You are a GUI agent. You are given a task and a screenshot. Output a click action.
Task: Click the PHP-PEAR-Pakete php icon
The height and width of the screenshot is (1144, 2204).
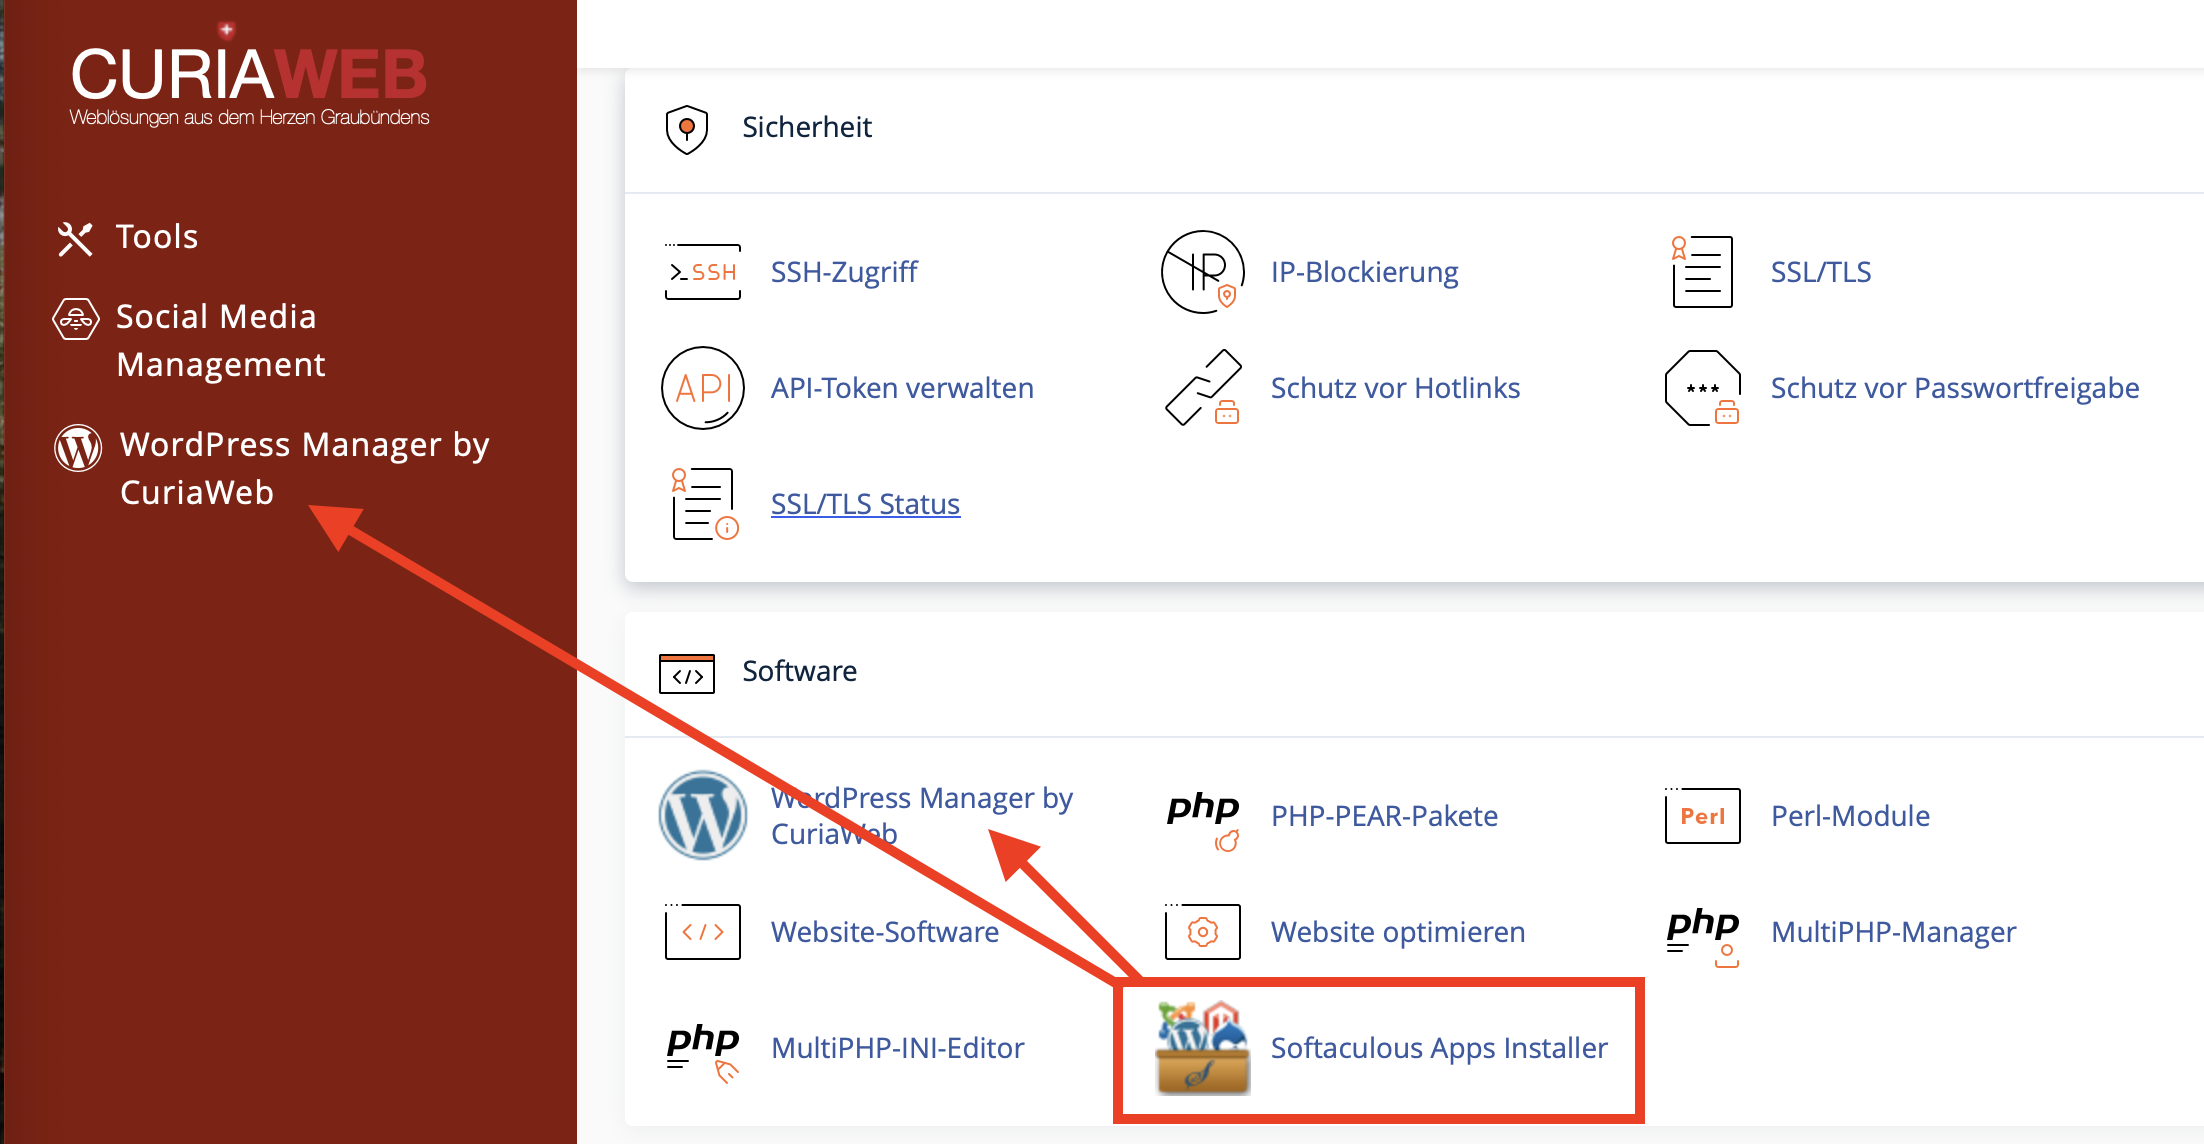pos(1203,820)
